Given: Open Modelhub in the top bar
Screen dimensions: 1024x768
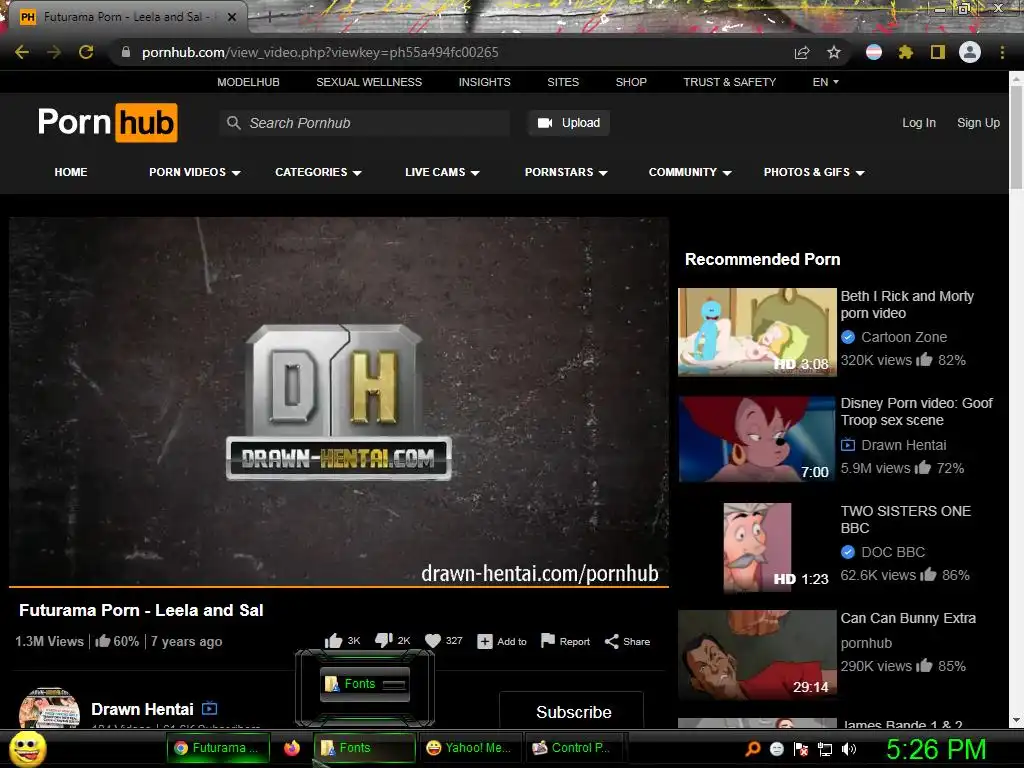Looking at the screenshot, I should 248,82.
